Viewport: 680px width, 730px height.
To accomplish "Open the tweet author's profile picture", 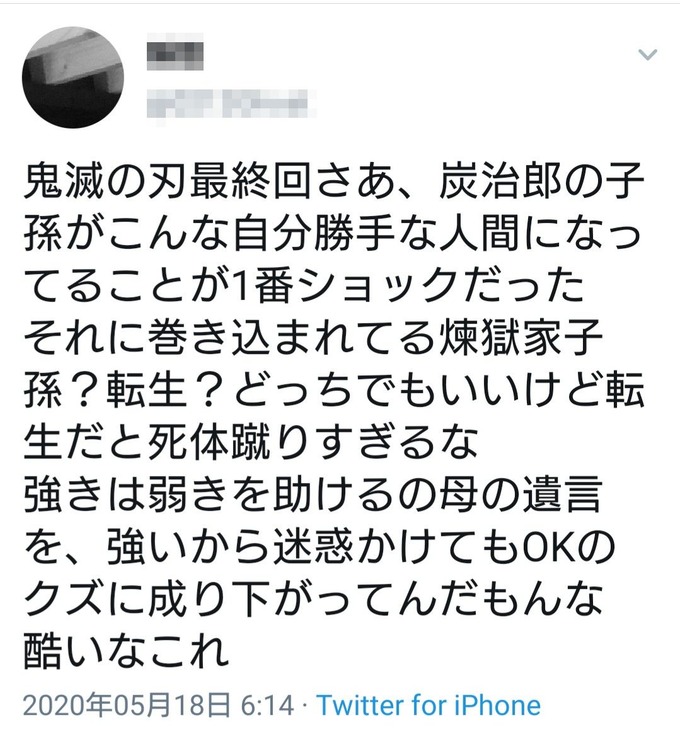I will pyautogui.click(x=73, y=77).
